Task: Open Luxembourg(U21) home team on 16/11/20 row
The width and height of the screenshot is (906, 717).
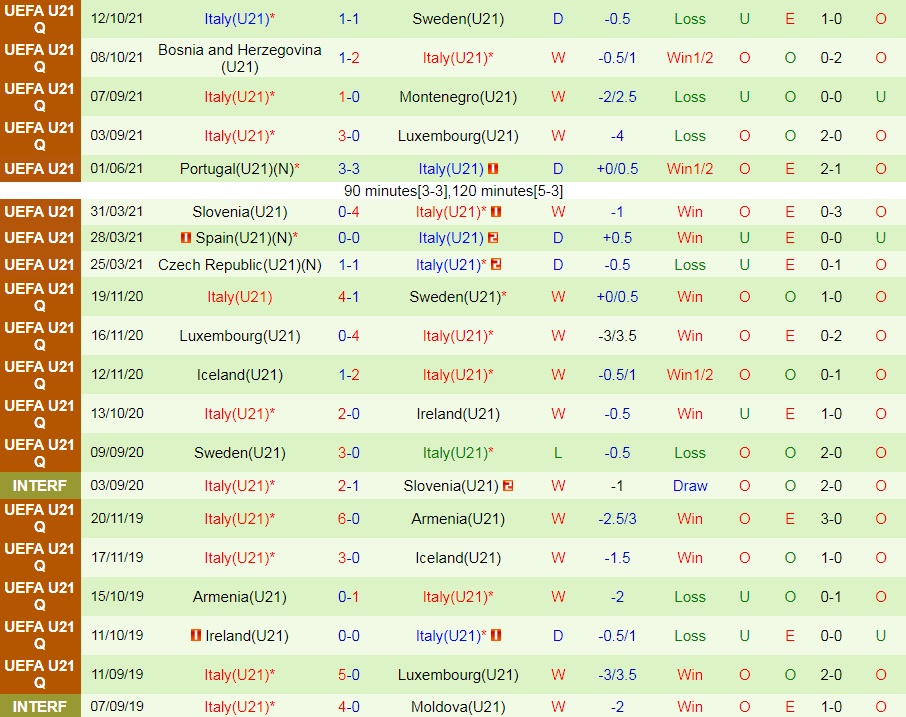Action: [x=240, y=336]
